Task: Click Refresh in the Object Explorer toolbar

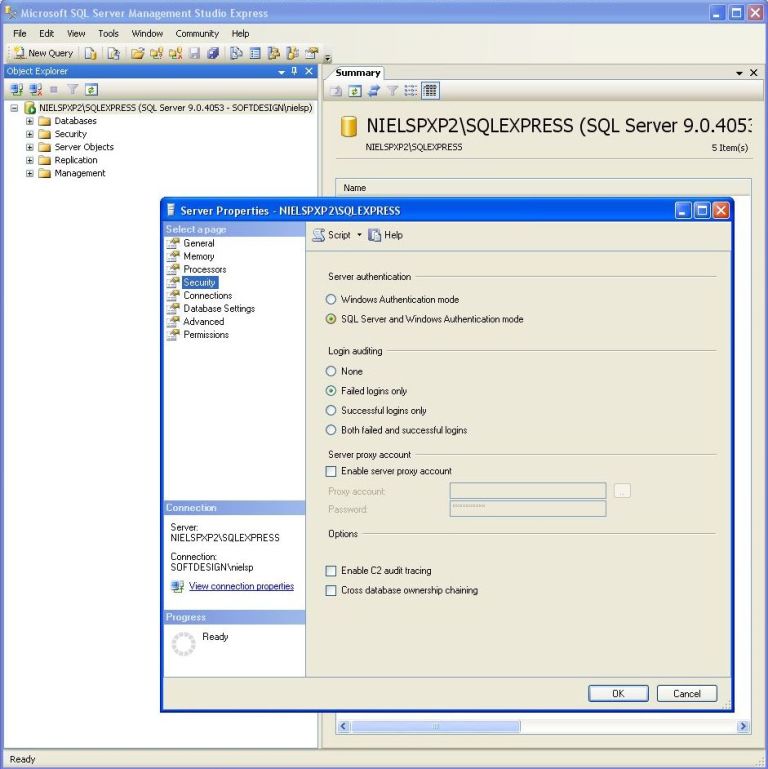Action: pos(91,89)
